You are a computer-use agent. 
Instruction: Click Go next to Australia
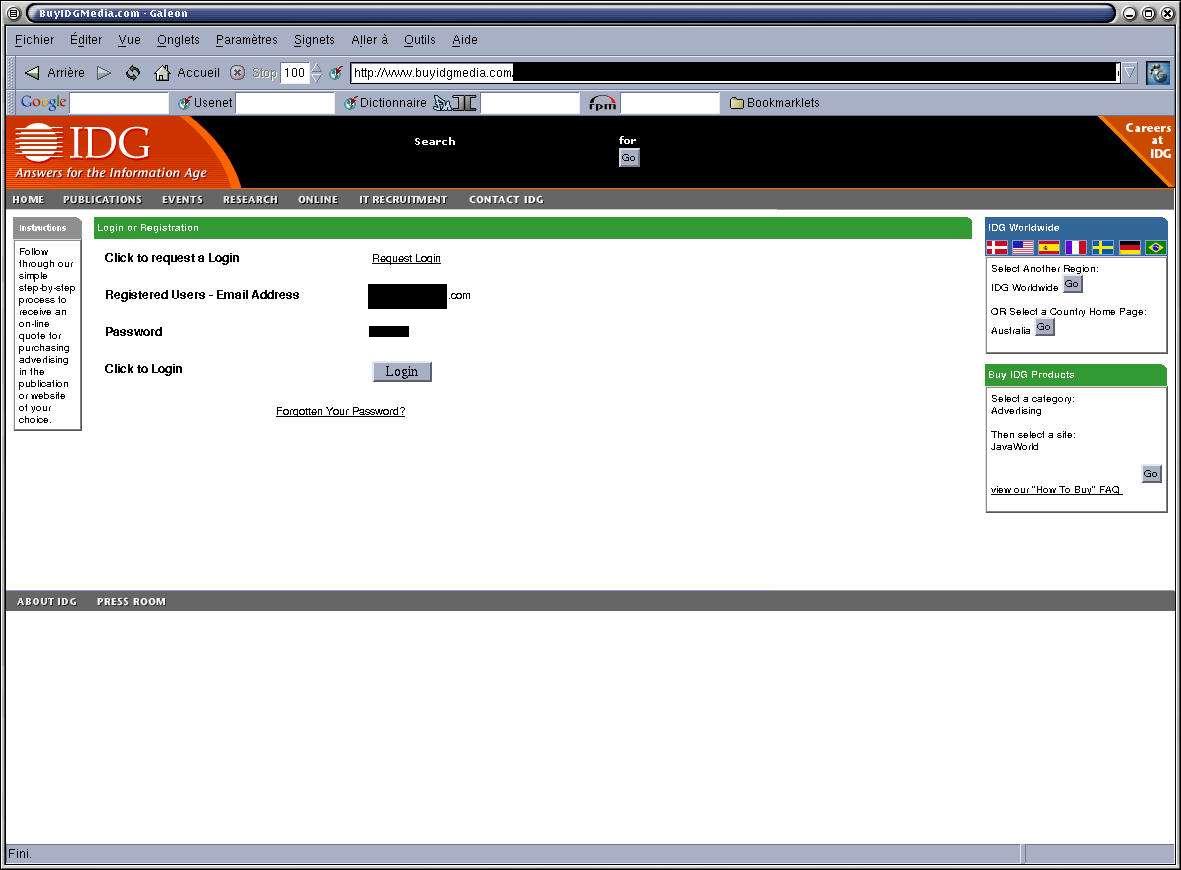tap(1045, 327)
